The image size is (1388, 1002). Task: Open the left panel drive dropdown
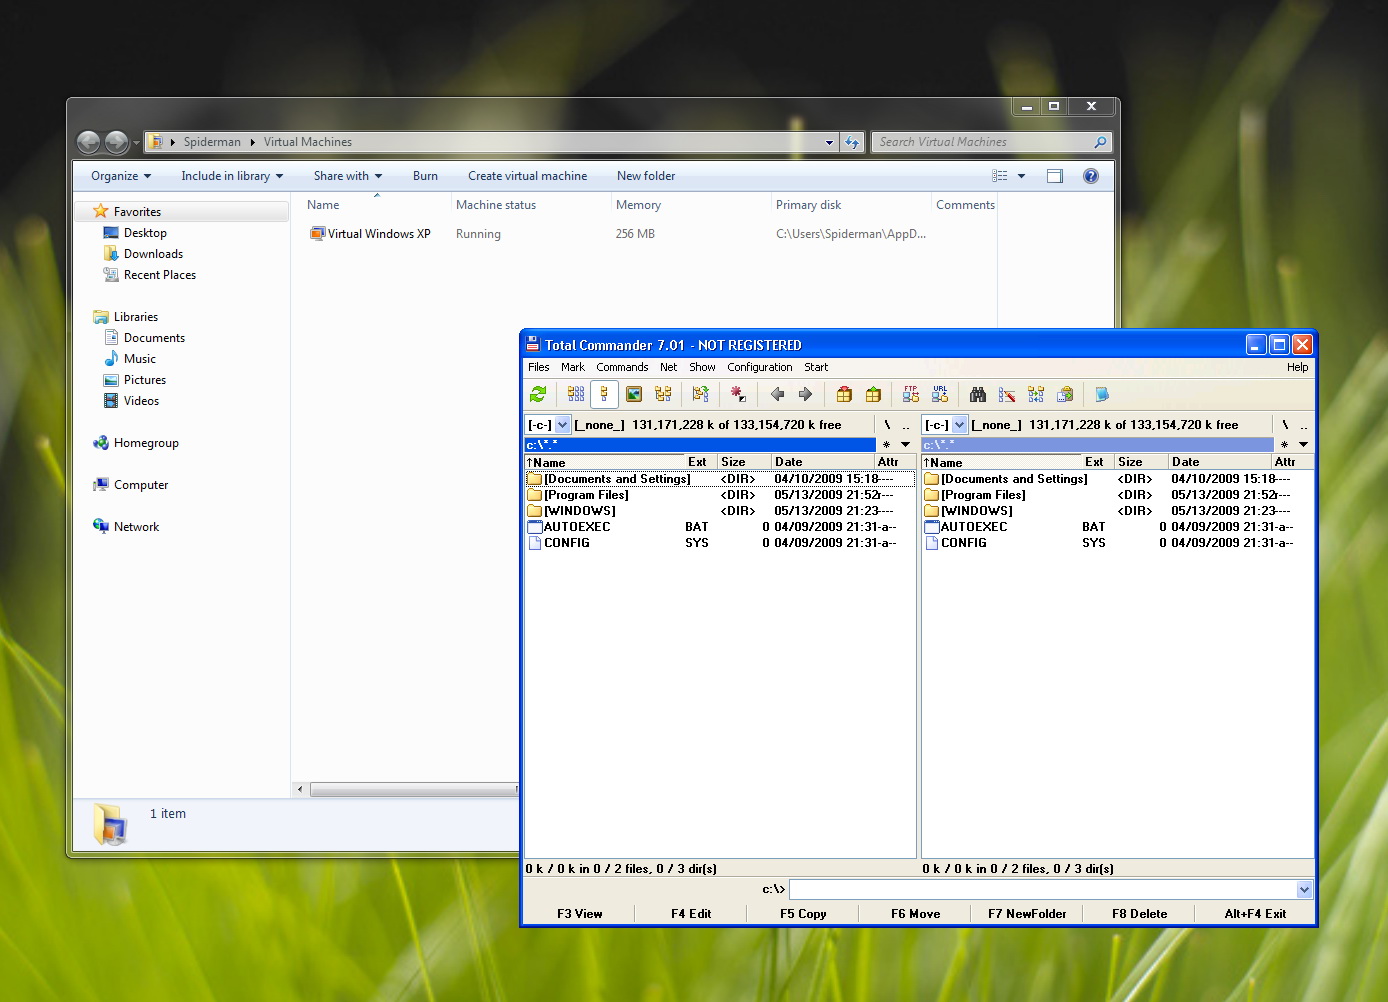(562, 425)
